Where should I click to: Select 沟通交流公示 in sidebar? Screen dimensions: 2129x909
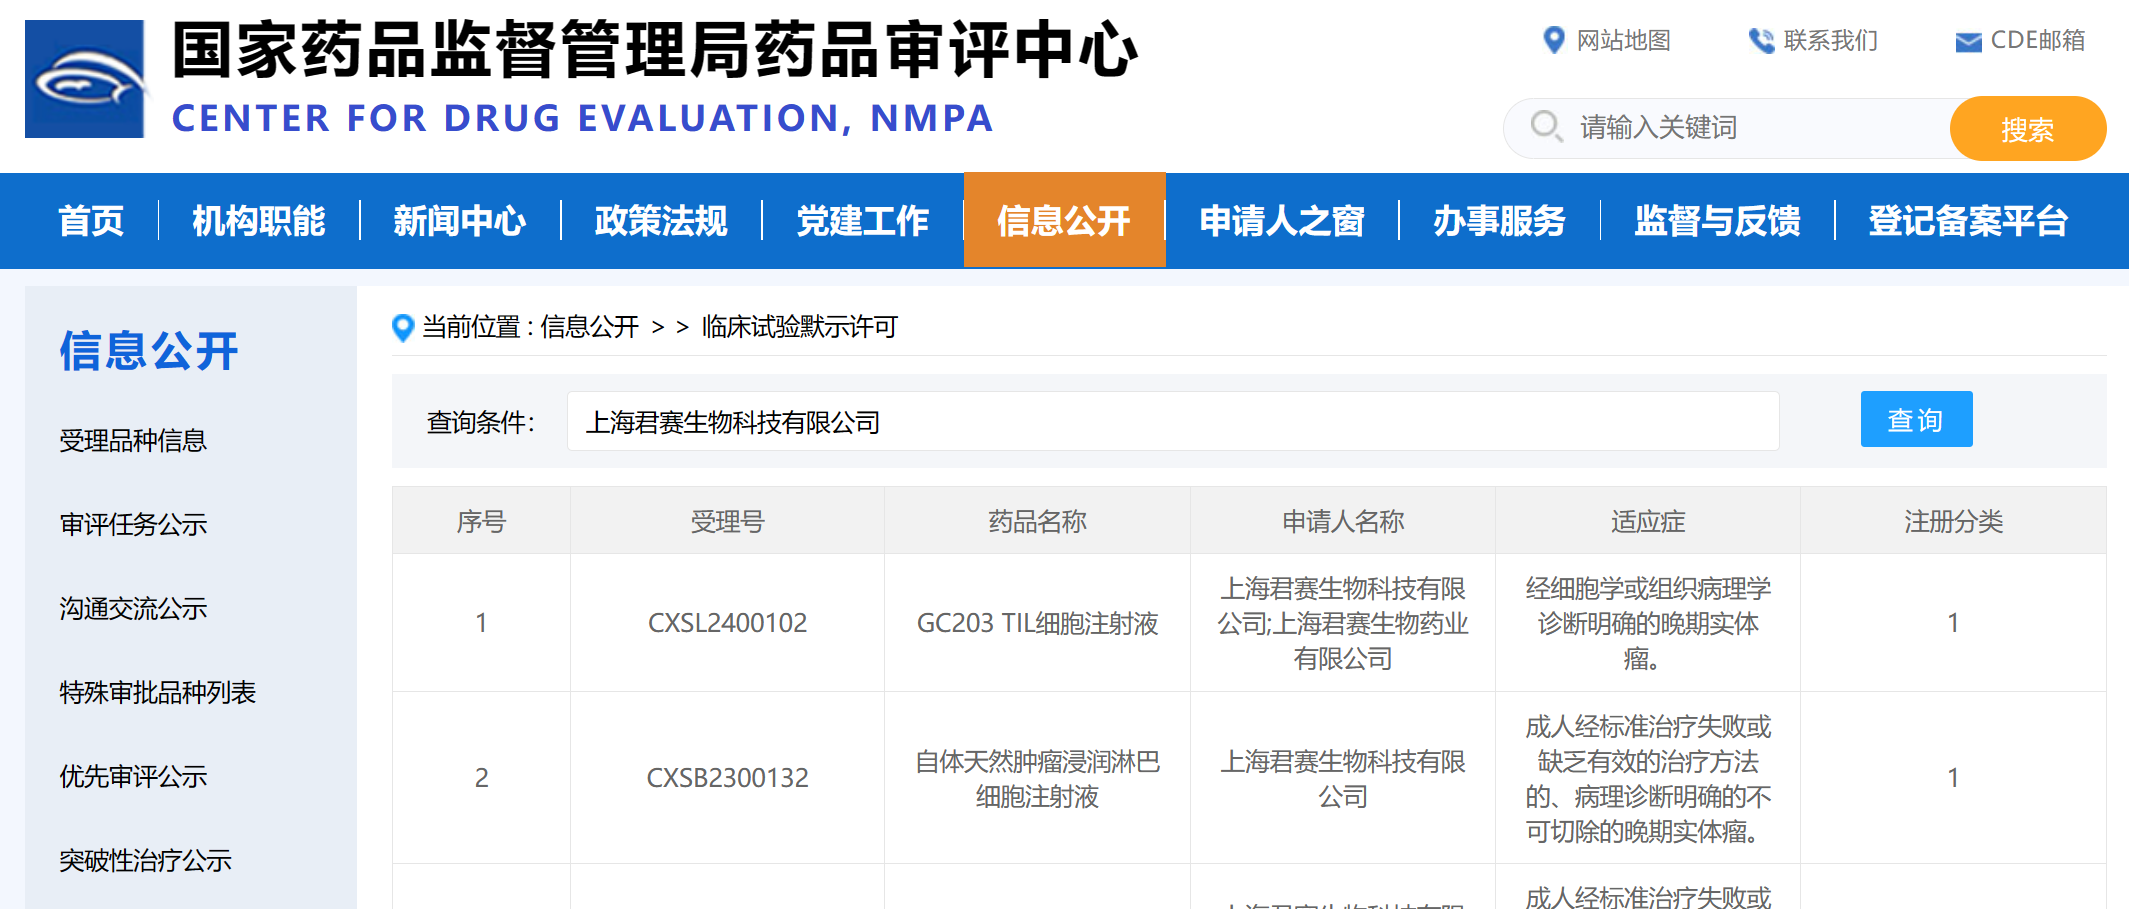pos(133,608)
